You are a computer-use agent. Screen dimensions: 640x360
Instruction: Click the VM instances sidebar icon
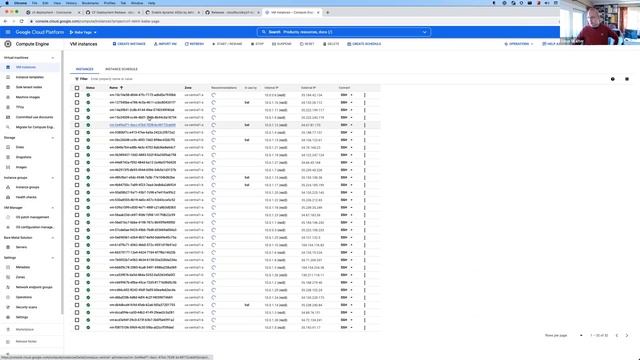coord(8,67)
